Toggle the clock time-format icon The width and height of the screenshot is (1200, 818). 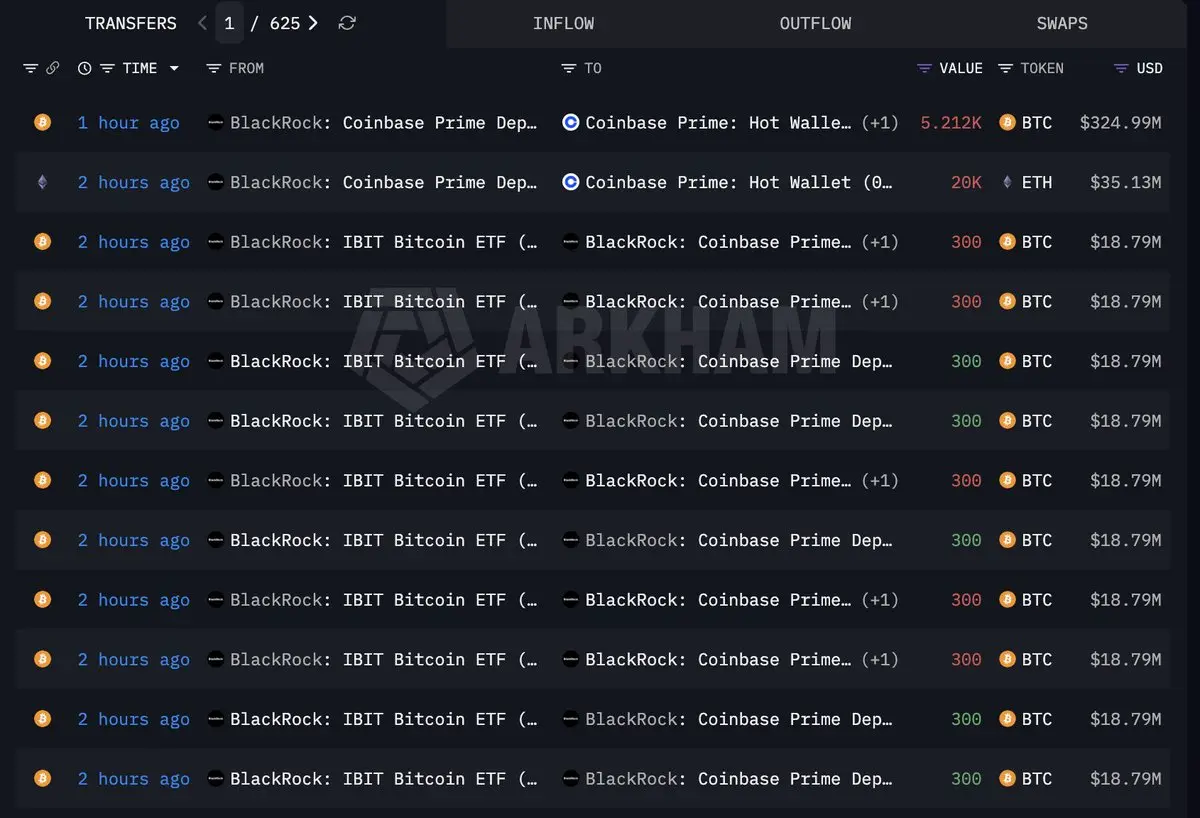85,68
